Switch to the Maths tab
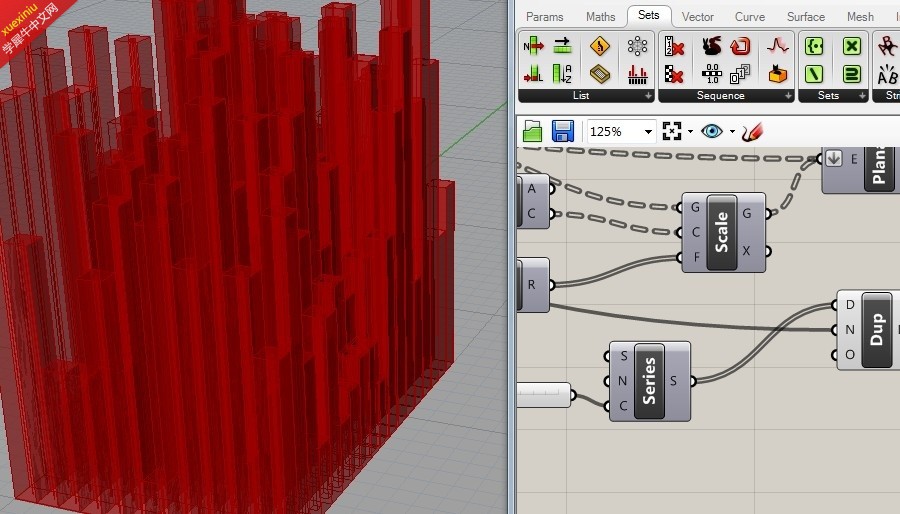The image size is (900, 514). pyautogui.click(x=600, y=17)
